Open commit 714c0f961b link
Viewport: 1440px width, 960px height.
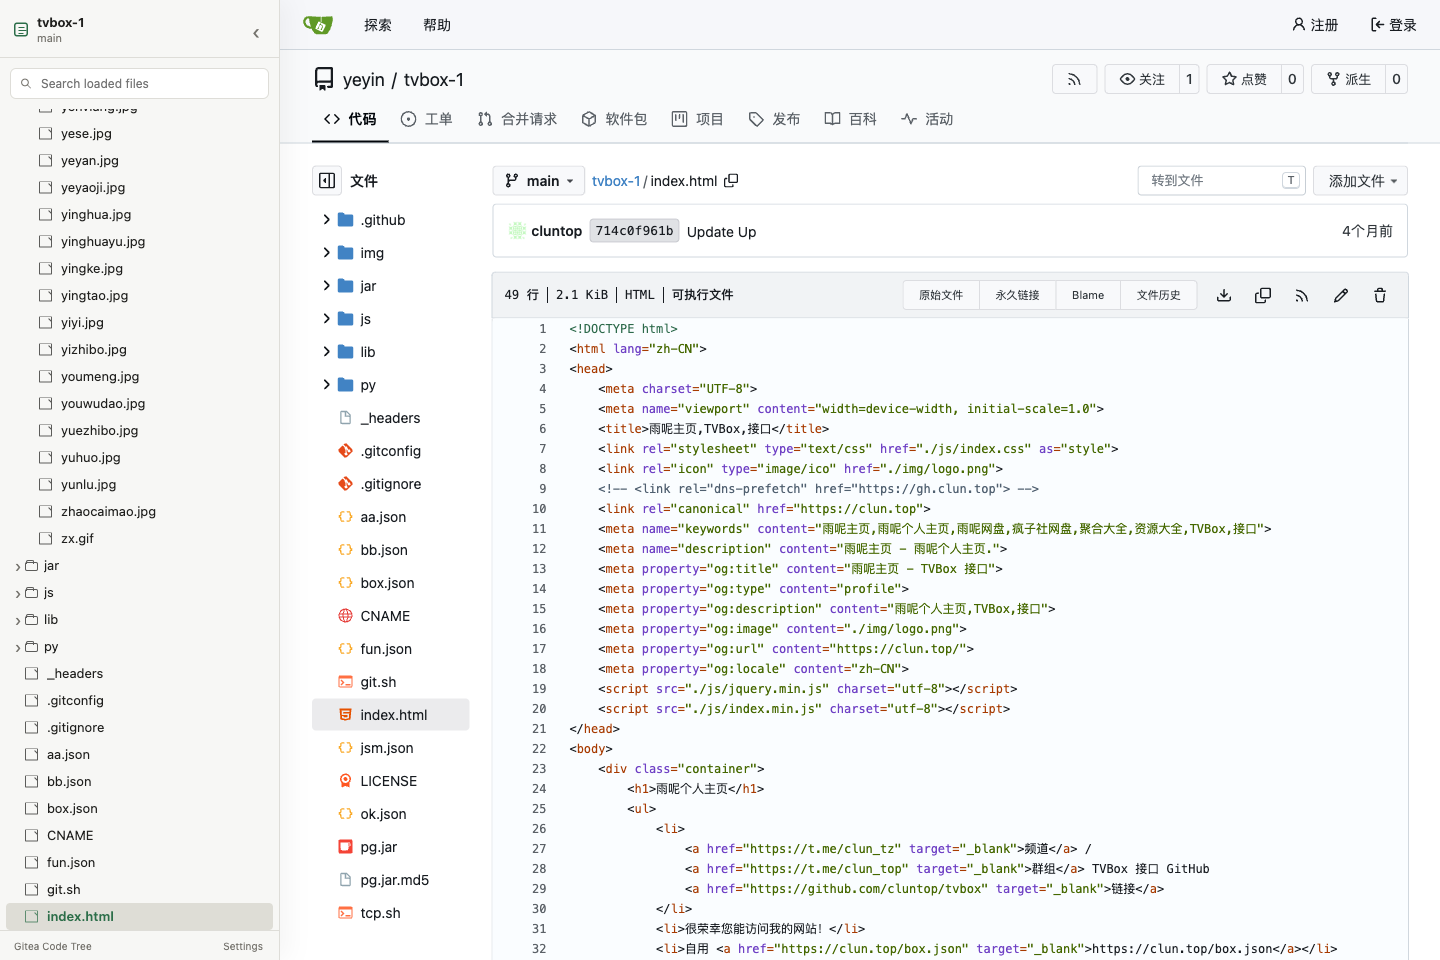click(x=634, y=231)
